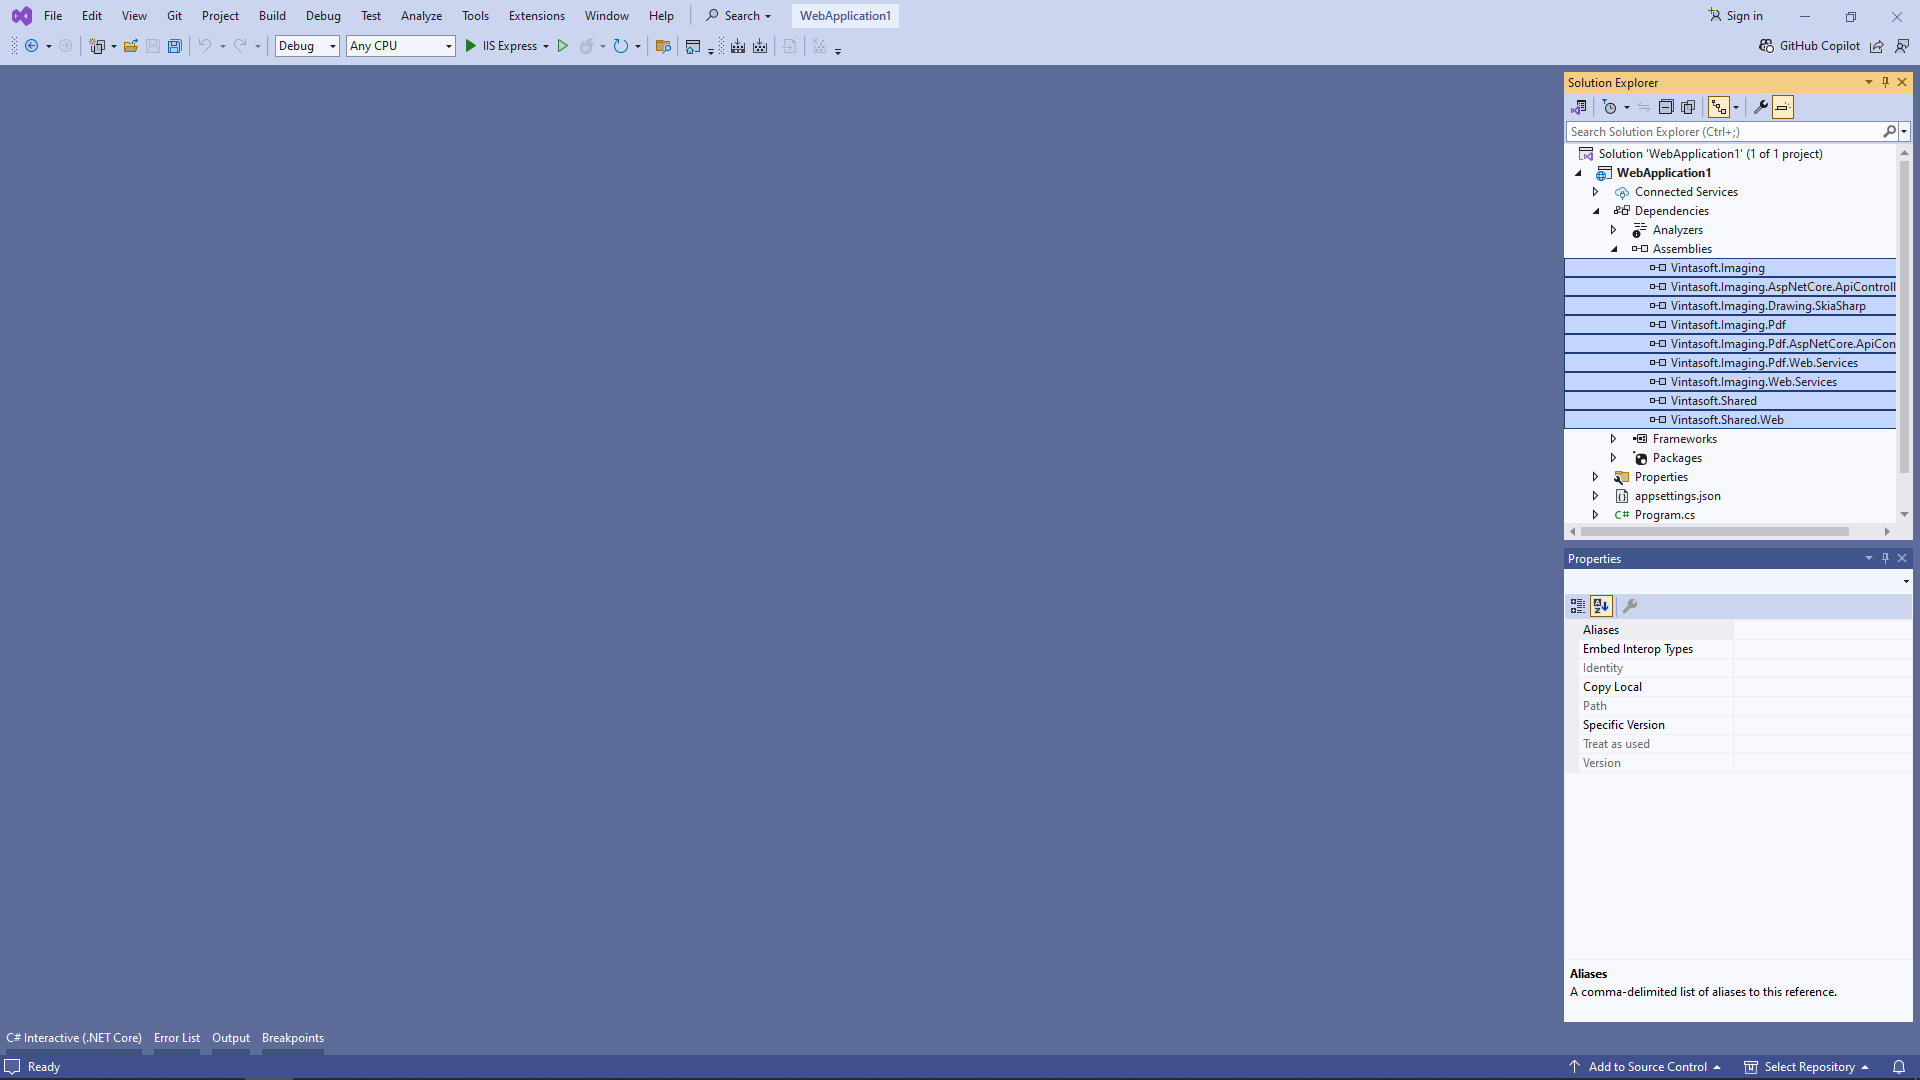Switch to the Output tab

pyautogui.click(x=231, y=1038)
